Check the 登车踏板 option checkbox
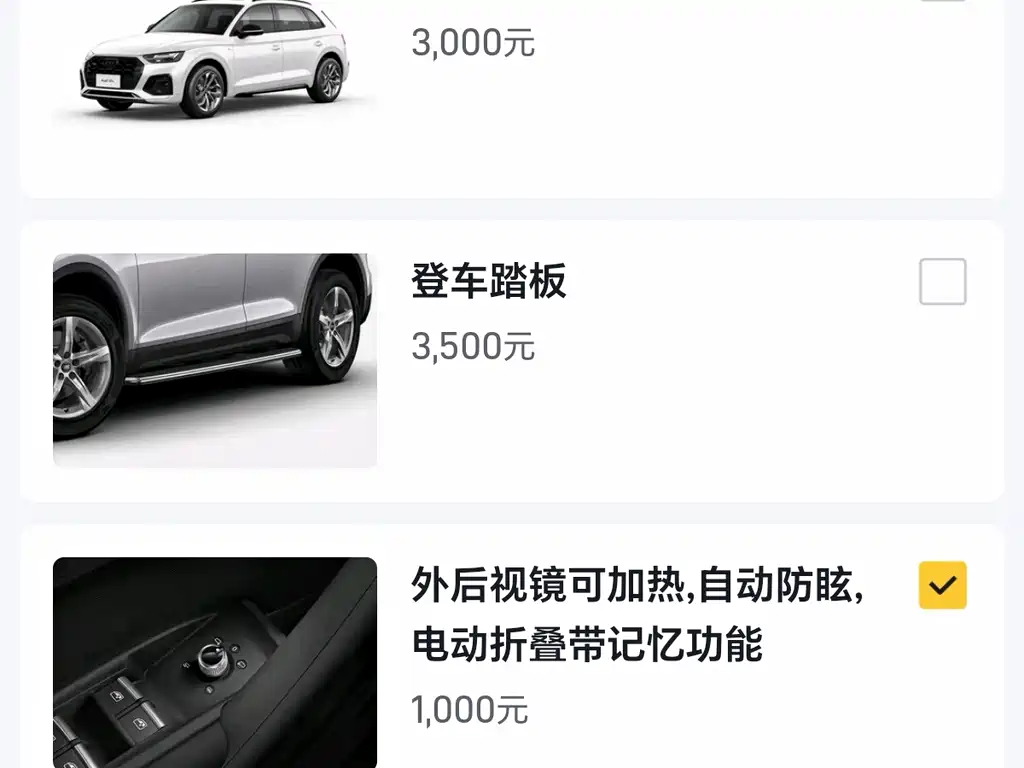 (942, 281)
